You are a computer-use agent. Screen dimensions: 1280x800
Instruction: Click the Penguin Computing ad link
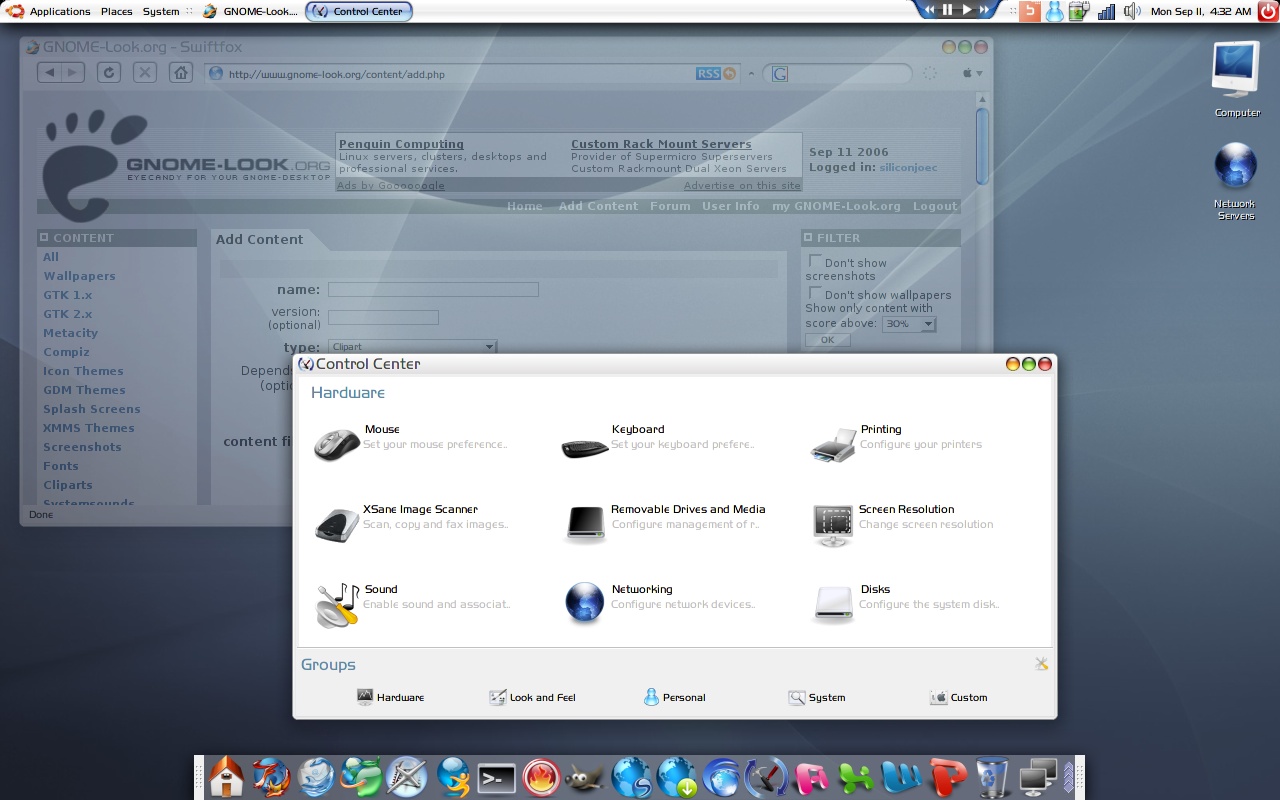pos(401,144)
